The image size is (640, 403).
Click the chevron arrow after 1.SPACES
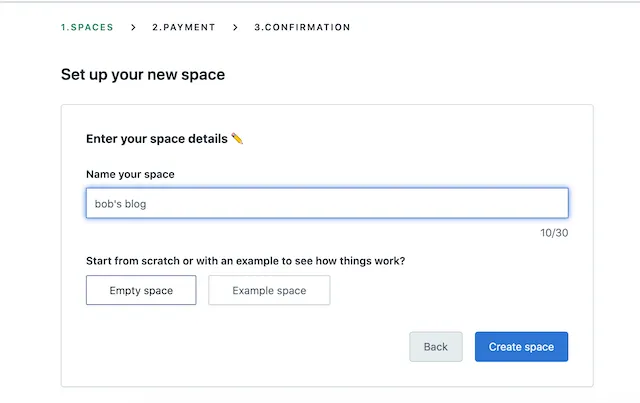[x=133, y=27]
